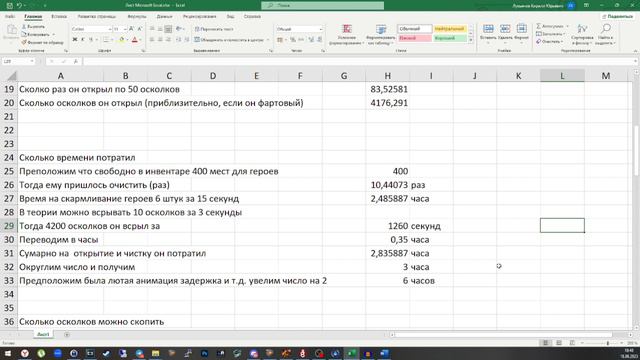Open Windows Start menu
The image size is (640, 360).
[x=8, y=353]
